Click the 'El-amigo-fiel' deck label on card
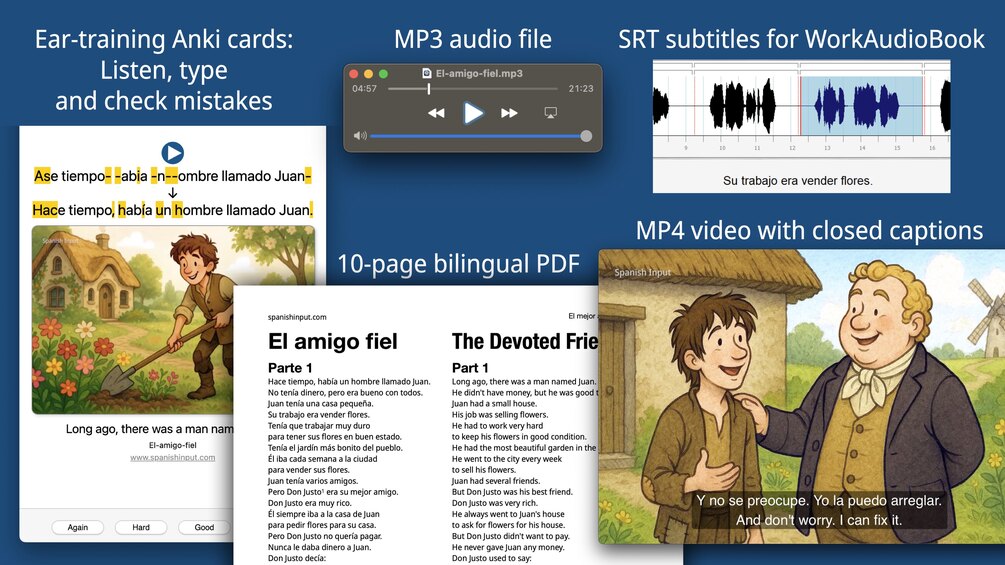The width and height of the screenshot is (1005, 565). pyautogui.click(x=172, y=445)
